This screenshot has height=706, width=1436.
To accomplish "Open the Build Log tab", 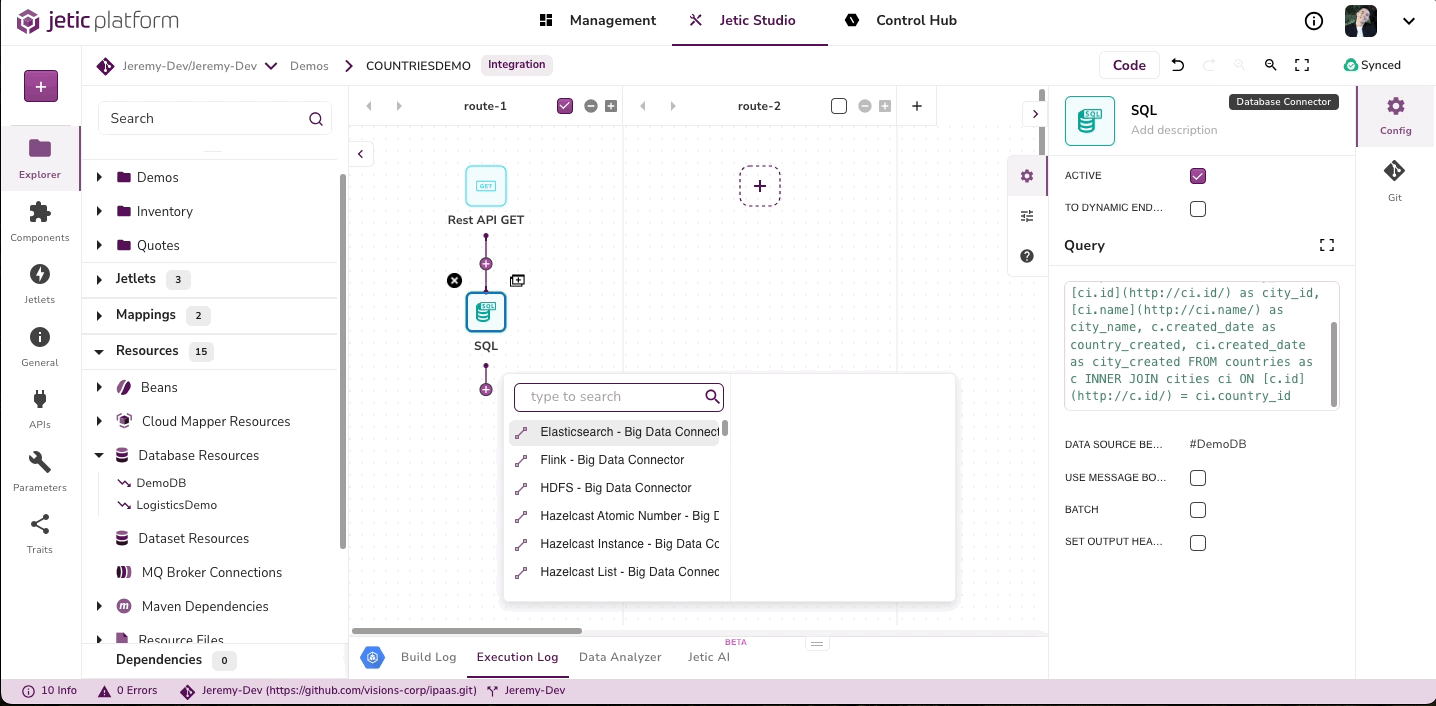I will (428, 657).
